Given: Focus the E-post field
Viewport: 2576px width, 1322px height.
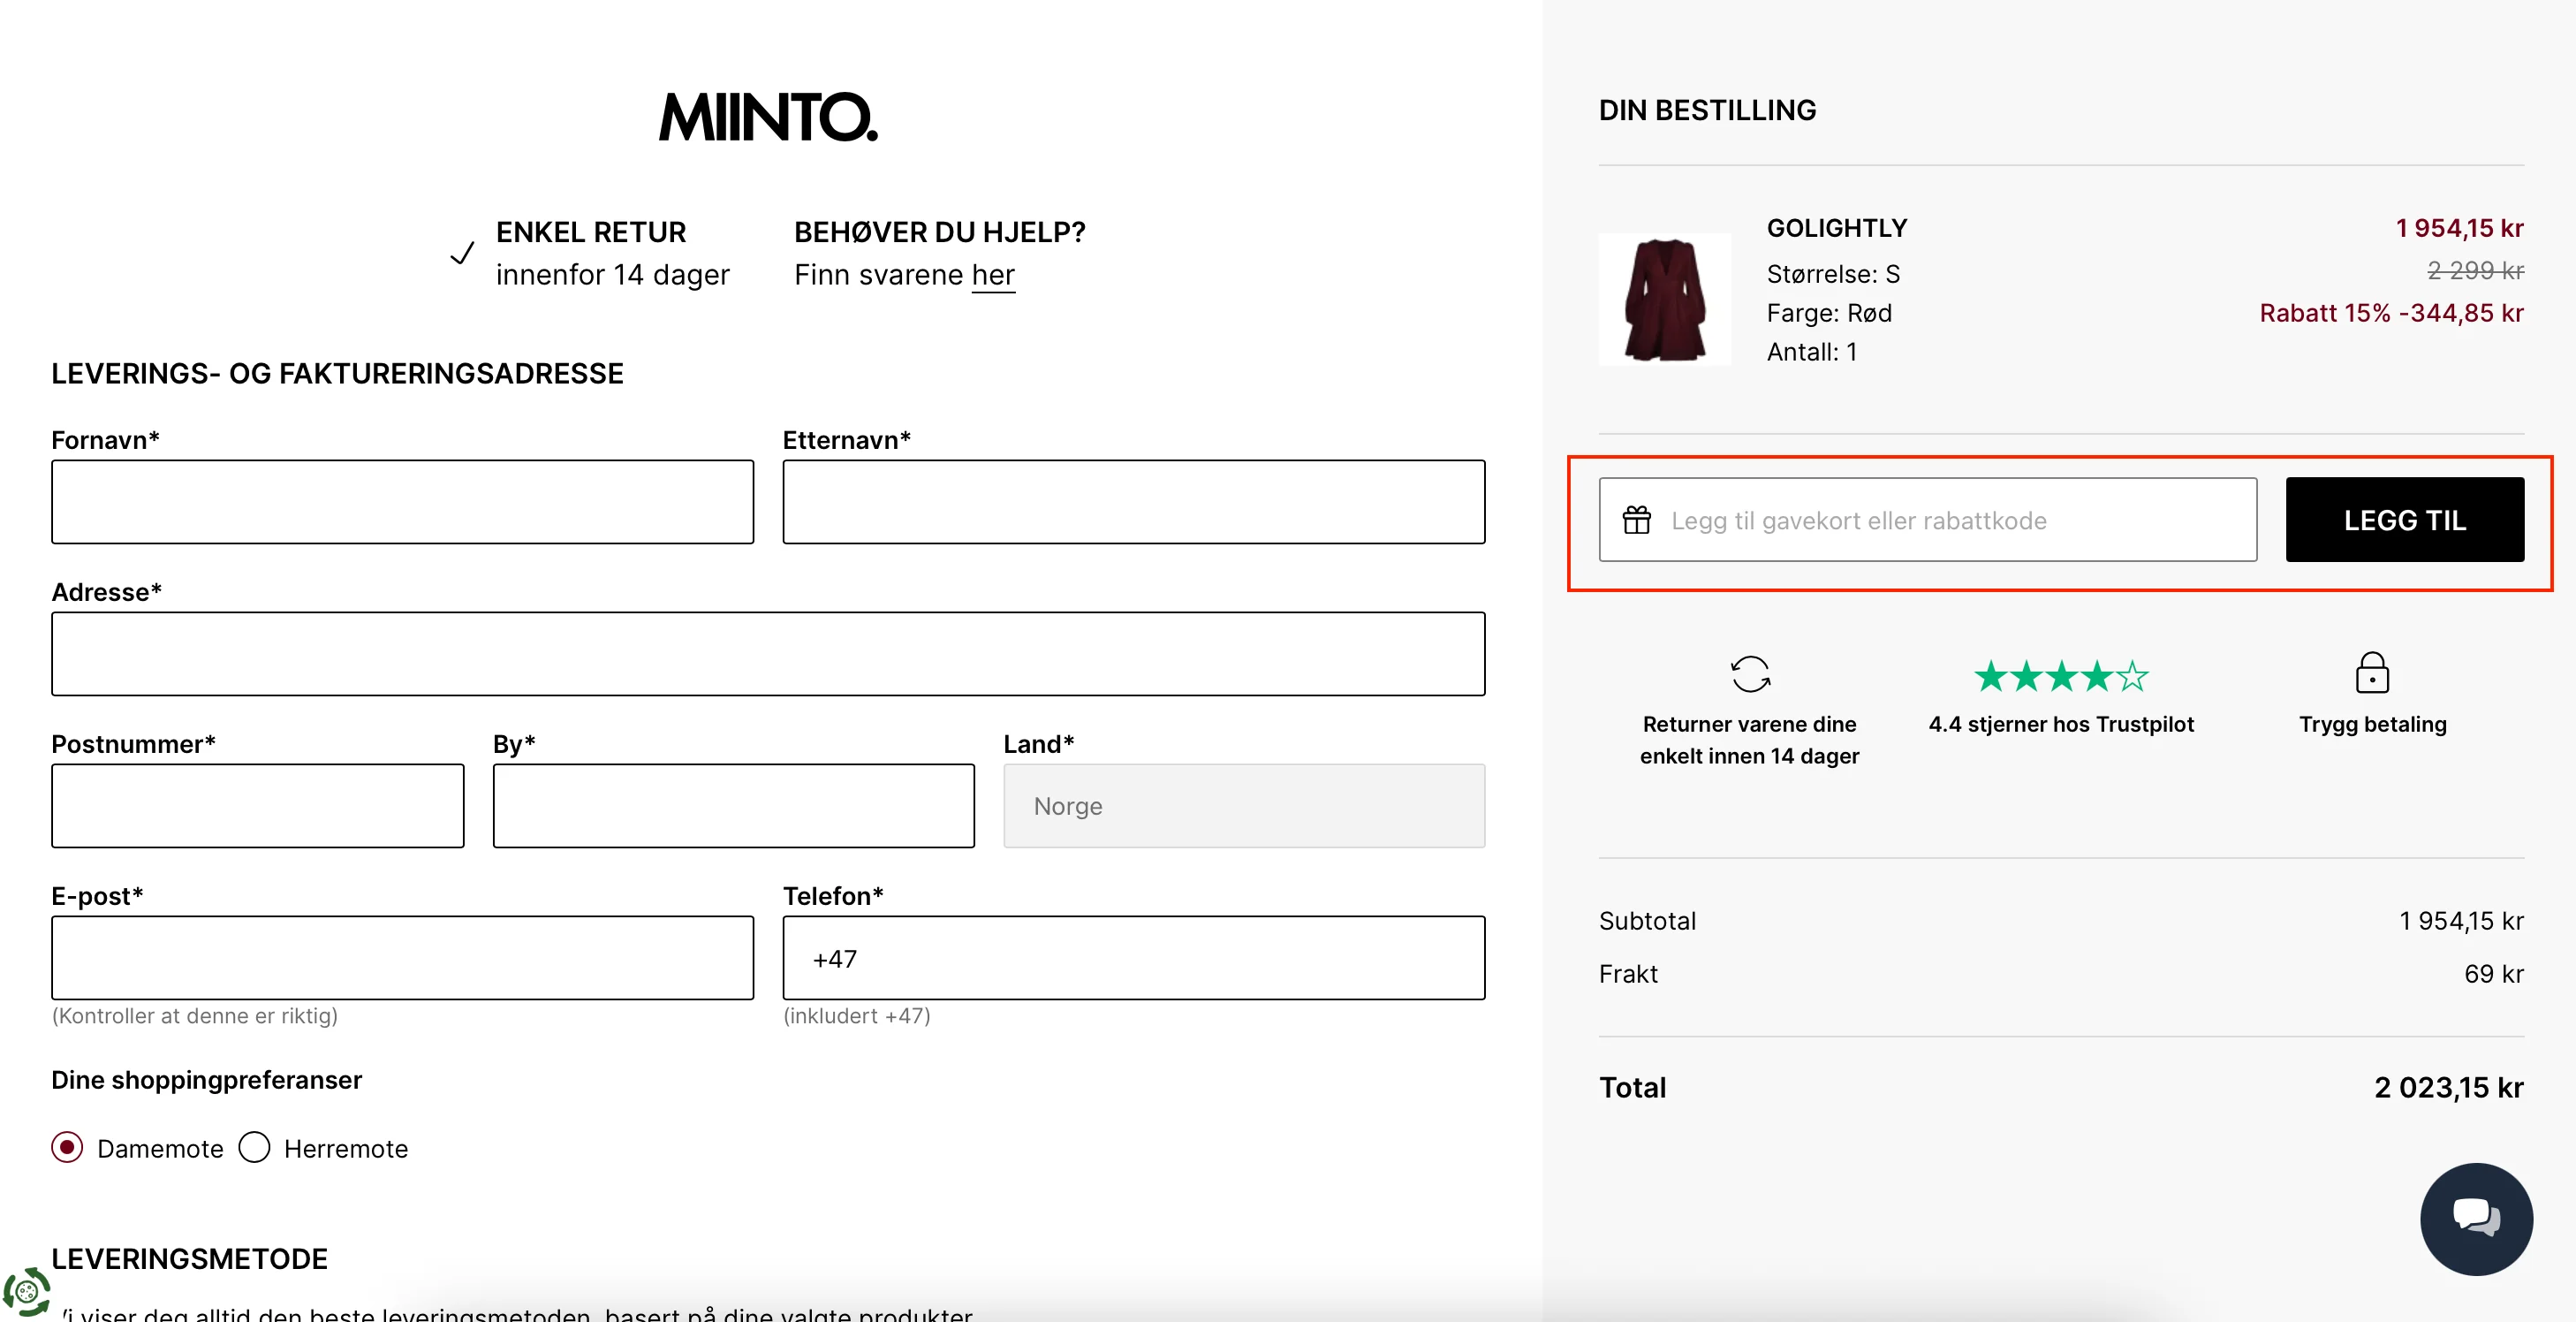Looking at the screenshot, I should pyautogui.click(x=402, y=958).
